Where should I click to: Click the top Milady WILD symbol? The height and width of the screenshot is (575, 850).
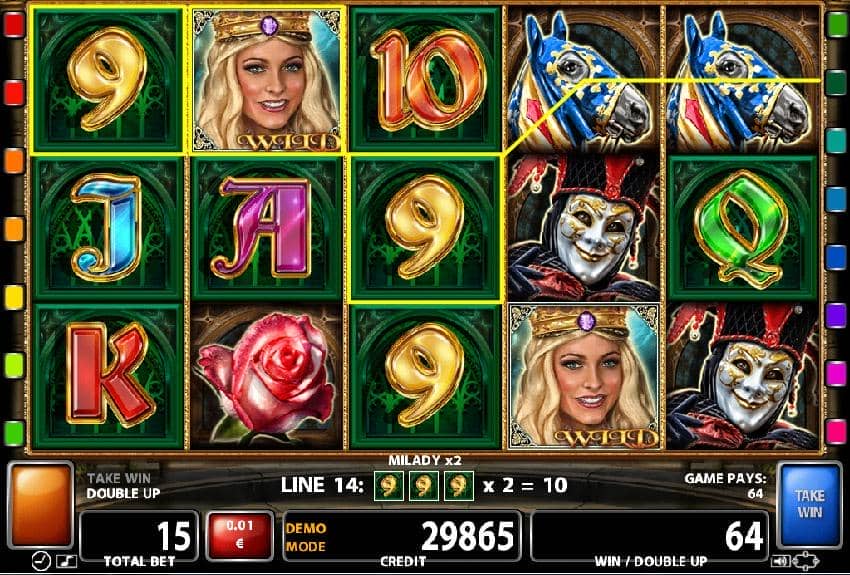pyautogui.click(x=267, y=79)
